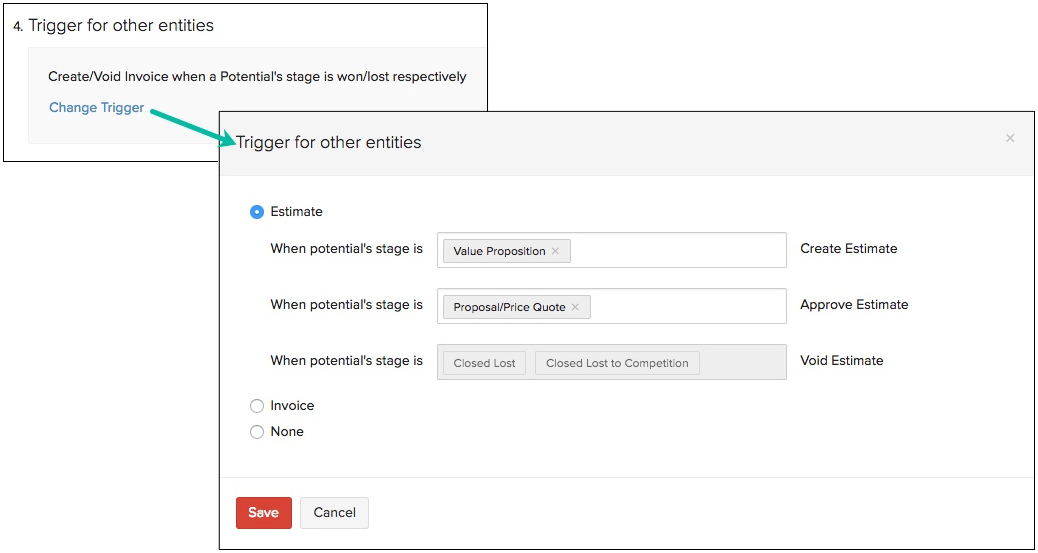The width and height of the screenshot is (1038, 553).
Task: Open the Create Estimate stage selector field
Action: pos(680,250)
